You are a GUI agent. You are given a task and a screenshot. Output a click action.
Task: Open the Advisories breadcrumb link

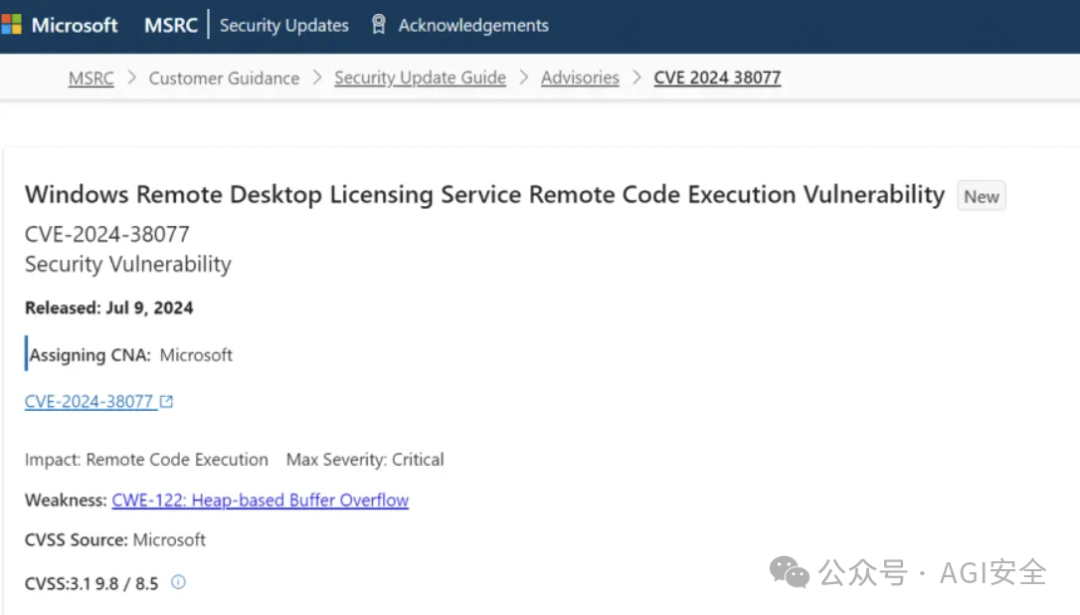[580, 78]
